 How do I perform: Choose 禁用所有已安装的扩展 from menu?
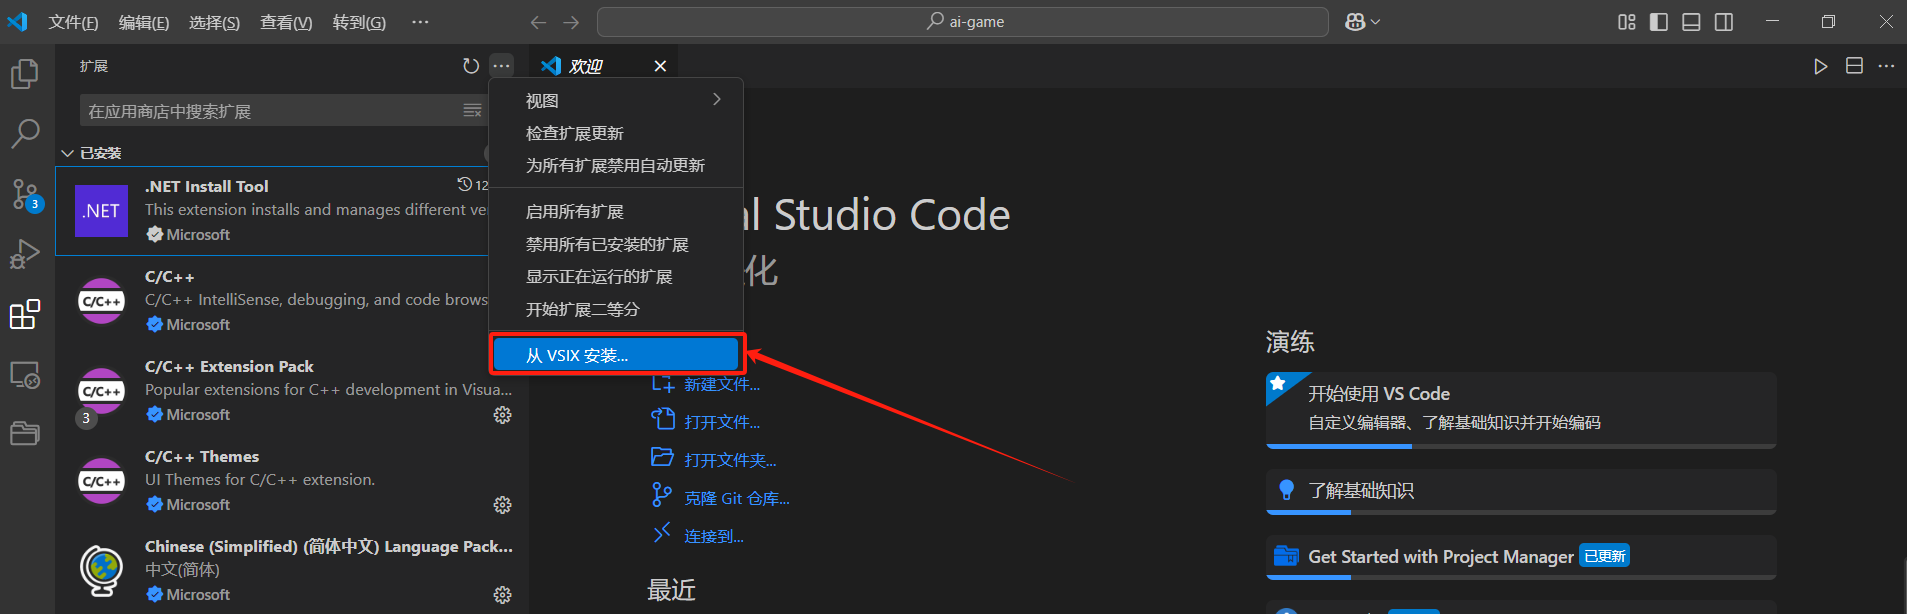point(616,244)
